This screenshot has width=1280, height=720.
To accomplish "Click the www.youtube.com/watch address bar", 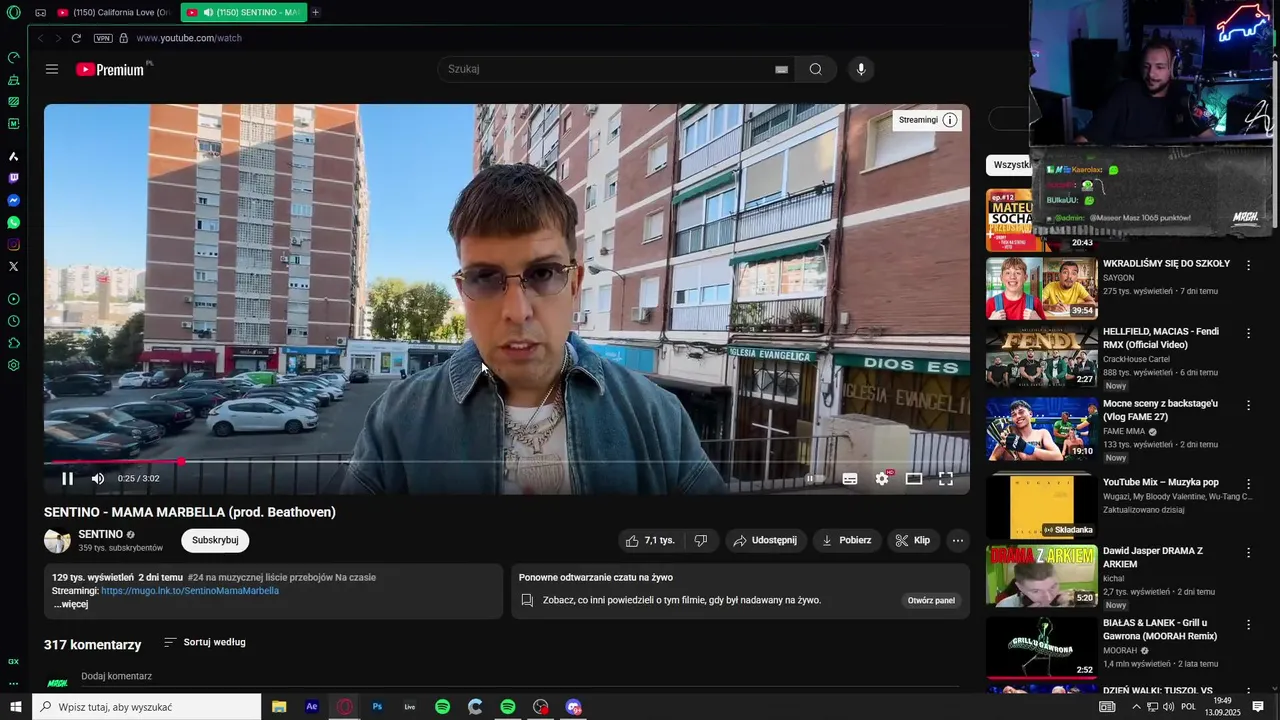I will point(189,38).
